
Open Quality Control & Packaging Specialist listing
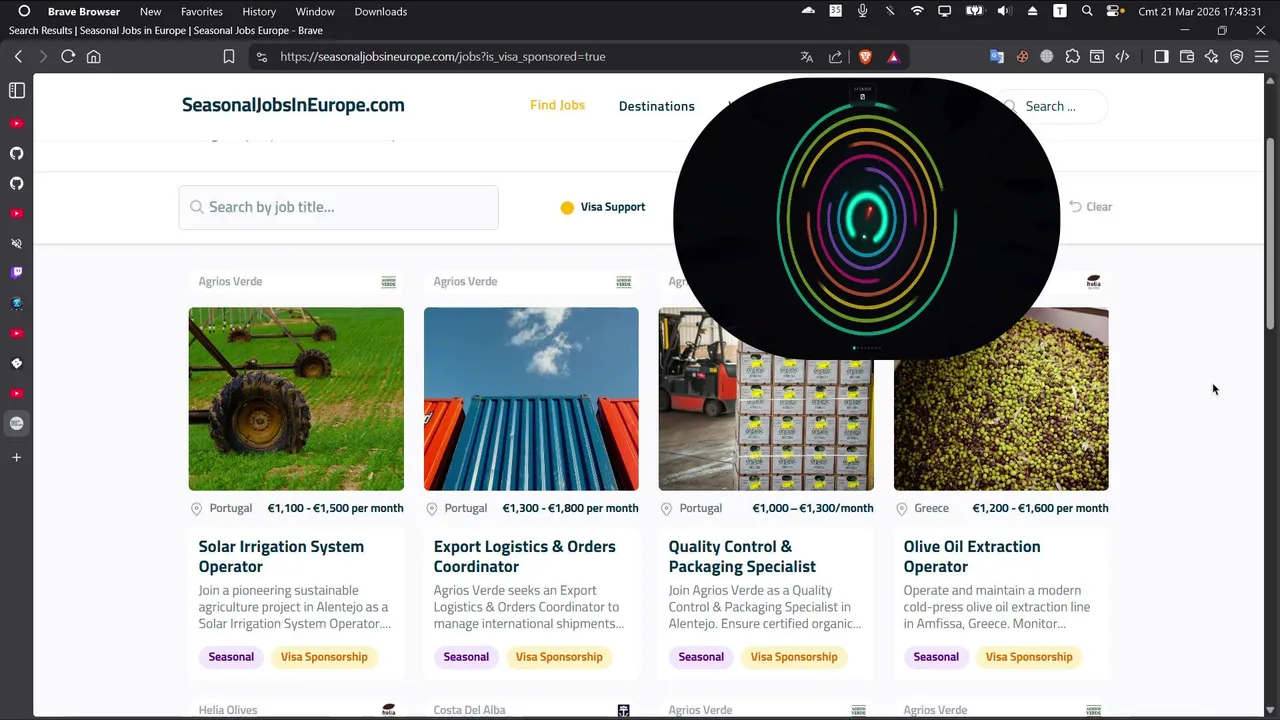[x=742, y=556]
